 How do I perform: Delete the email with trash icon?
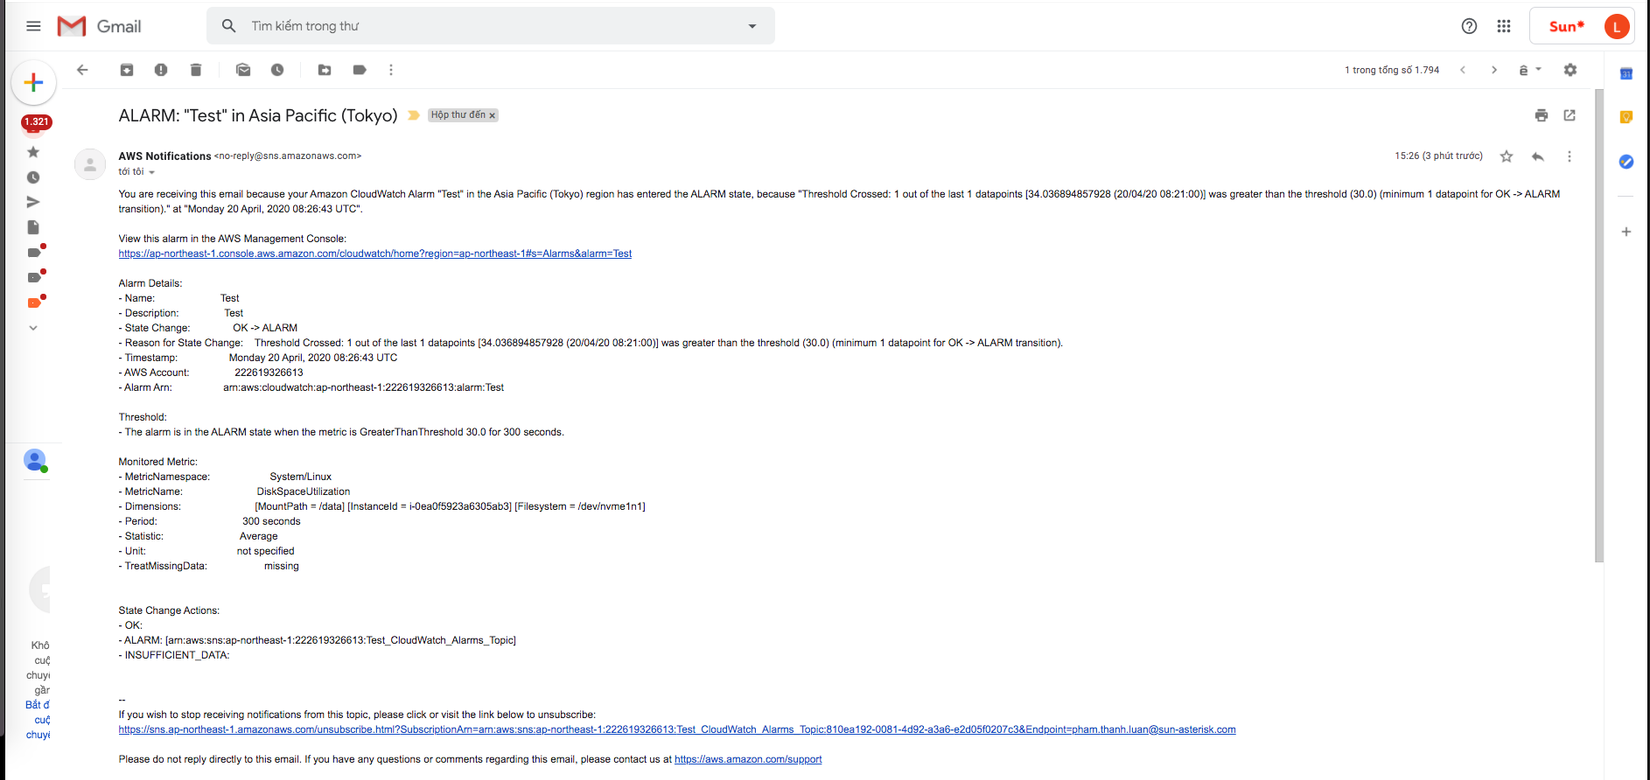[x=196, y=70]
